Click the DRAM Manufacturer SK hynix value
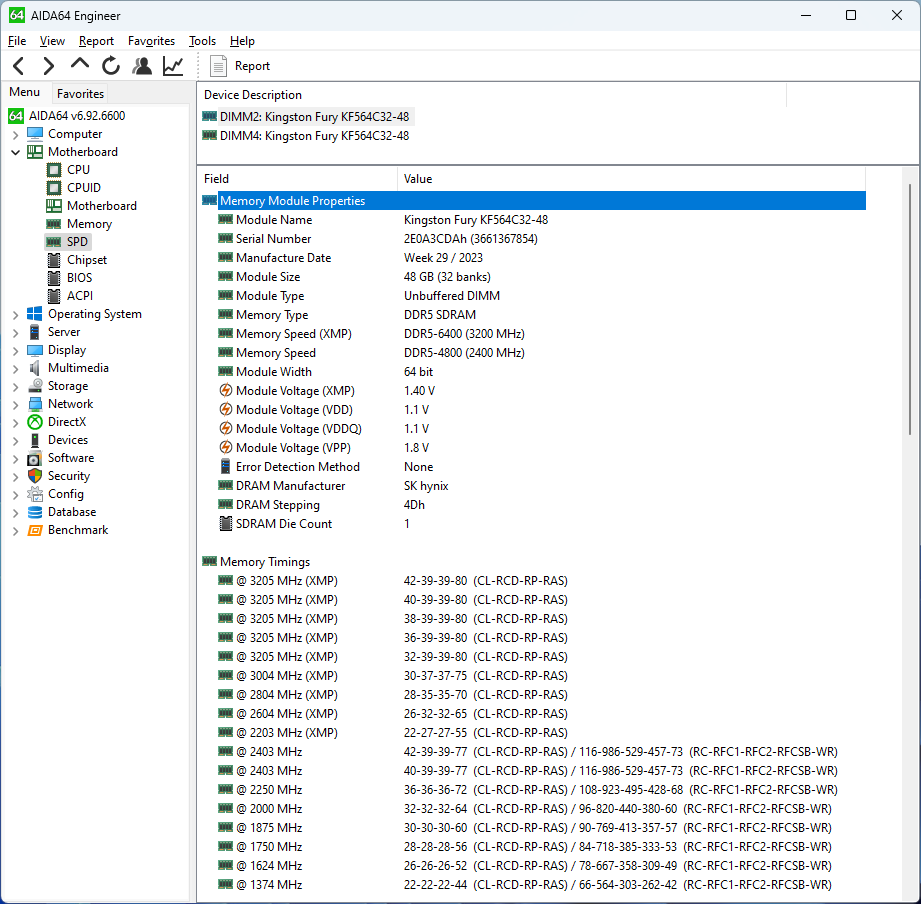Image resolution: width=921 pixels, height=904 pixels. (x=426, y=486)
